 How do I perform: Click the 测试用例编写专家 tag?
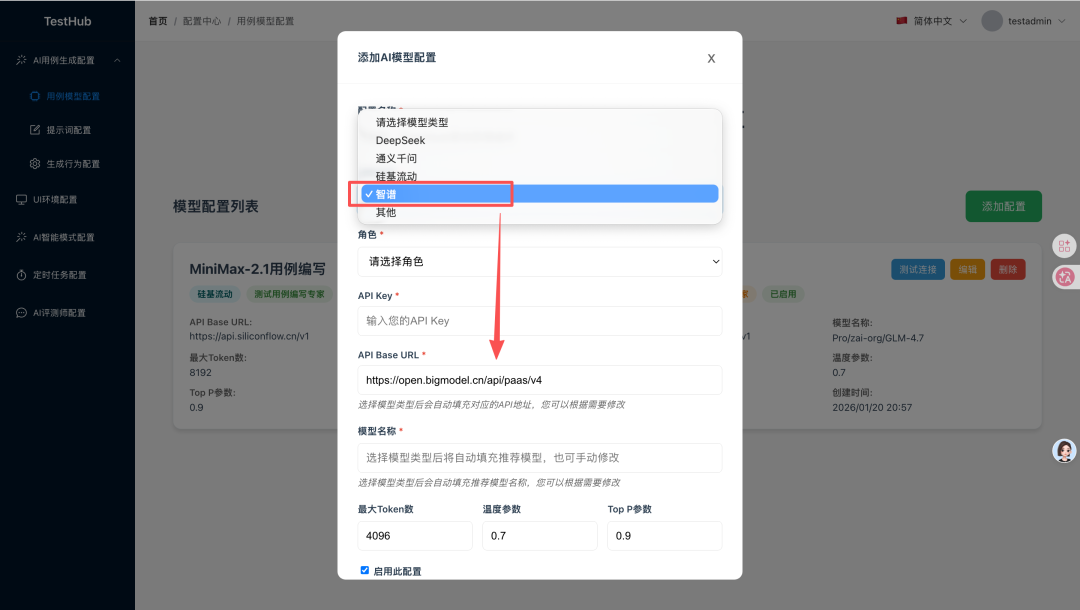(289, 294)
